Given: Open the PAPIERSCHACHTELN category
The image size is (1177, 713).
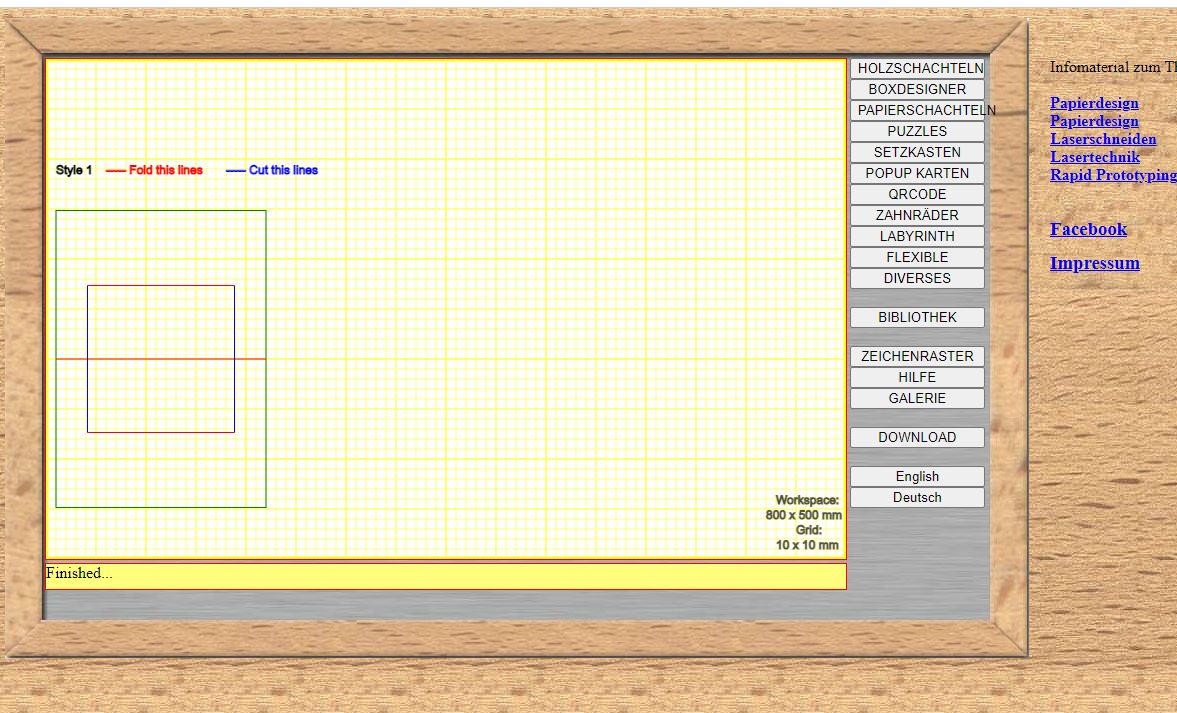Looking at the screenshot, I should point(917,110).
